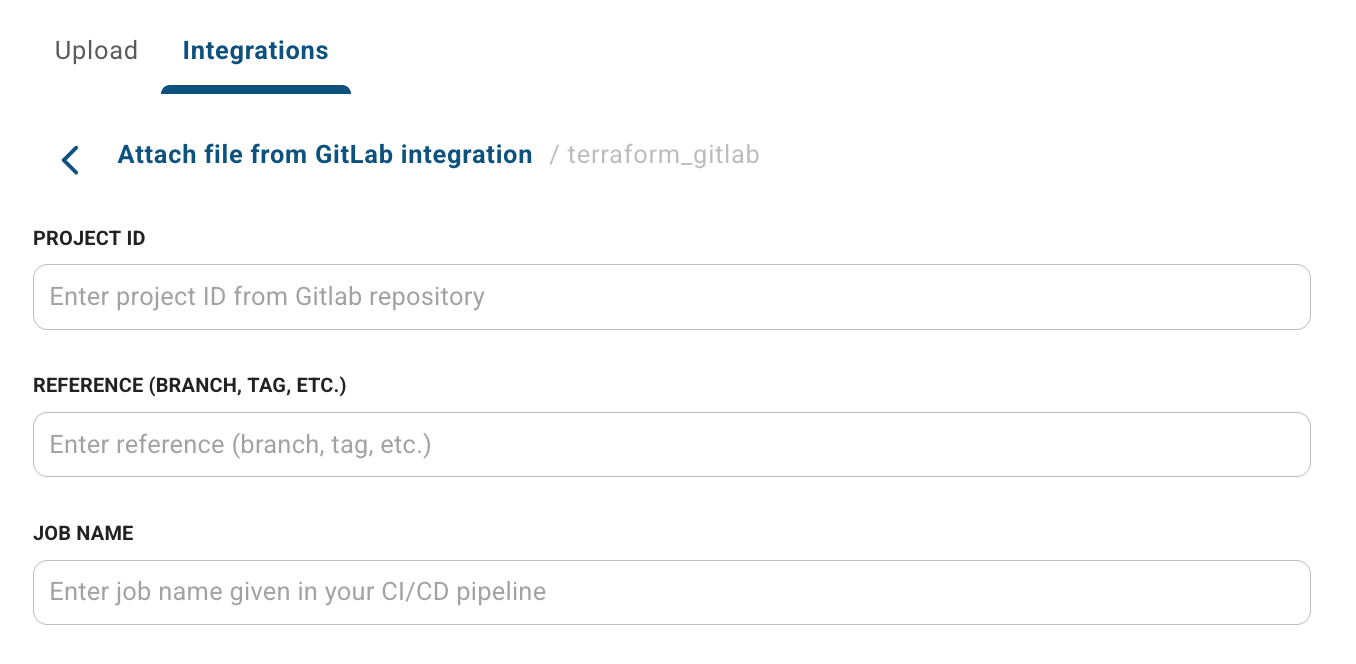This screenshot has height=664, width=1356.
Task: Click the Attach file from GitLab integration heading
Action: pos(325,155)
